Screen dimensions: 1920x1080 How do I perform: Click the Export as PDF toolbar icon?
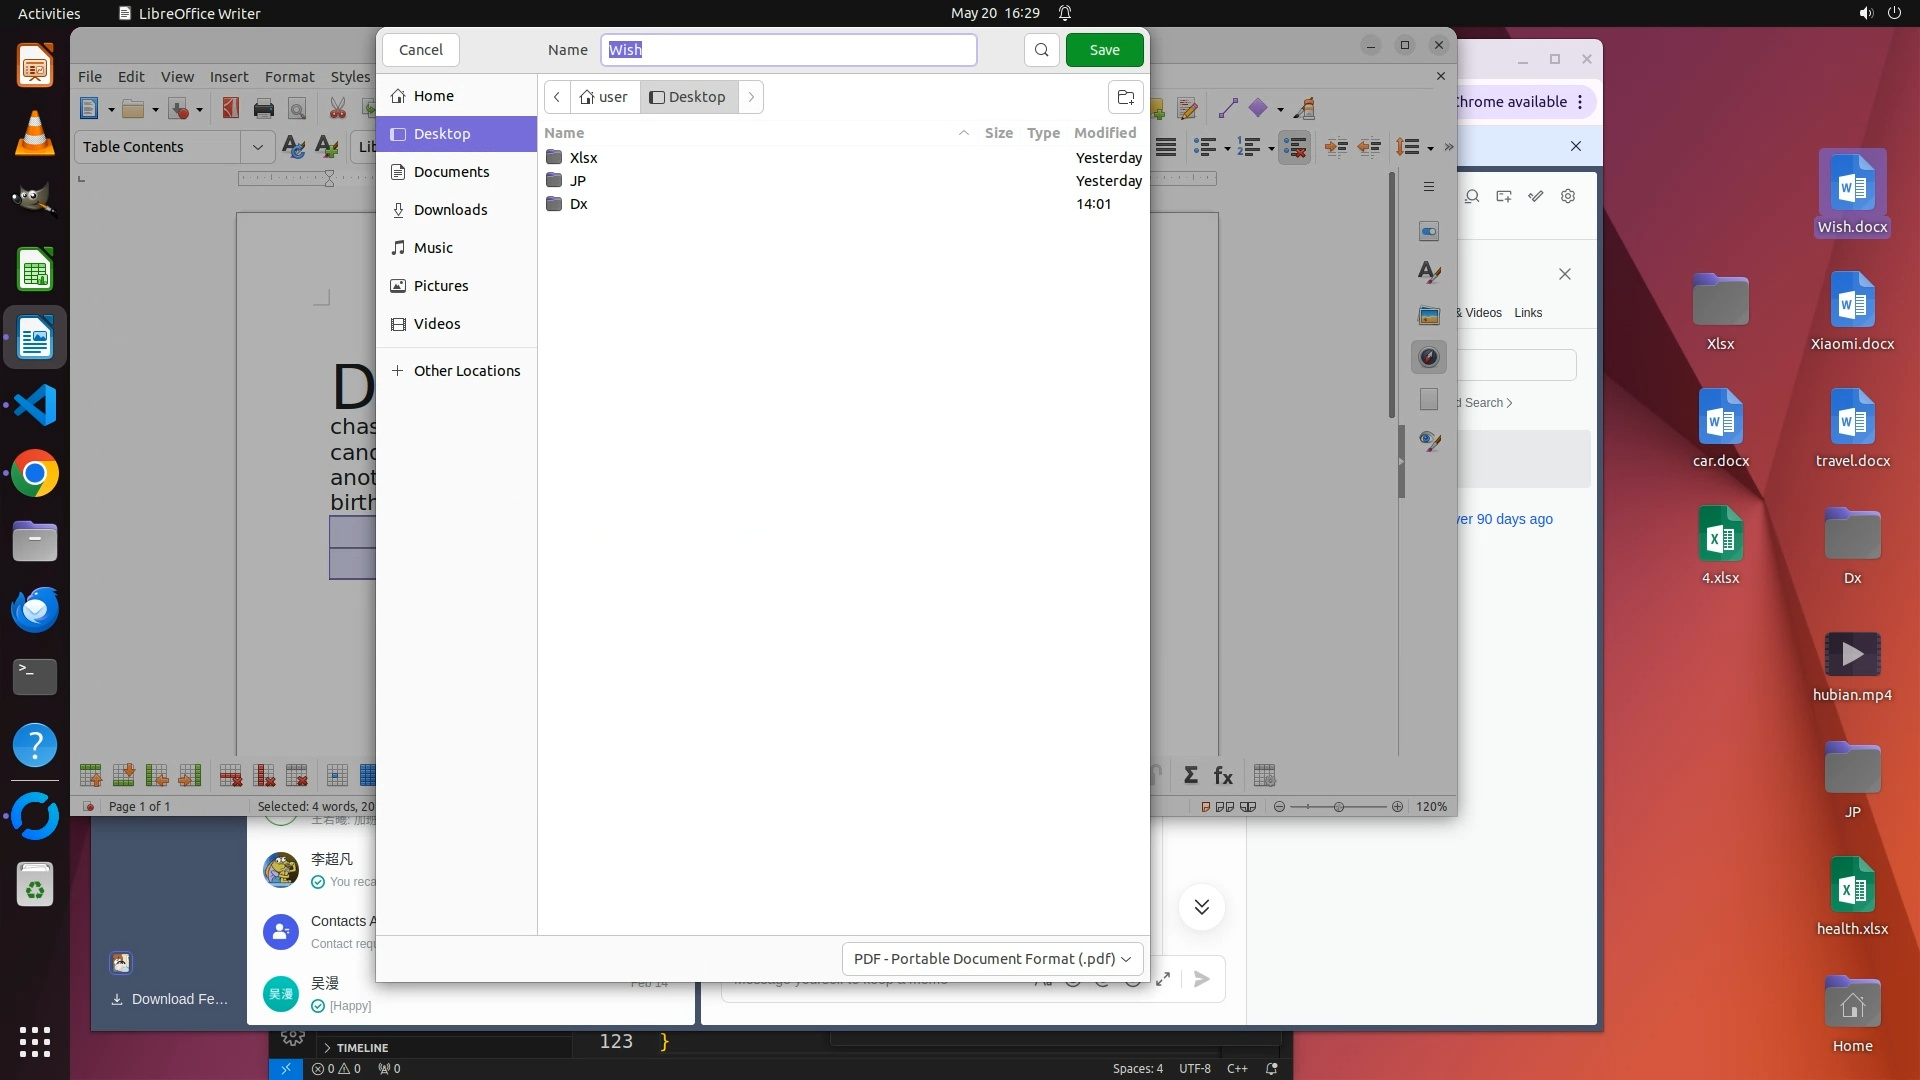[x=231, y=109]
